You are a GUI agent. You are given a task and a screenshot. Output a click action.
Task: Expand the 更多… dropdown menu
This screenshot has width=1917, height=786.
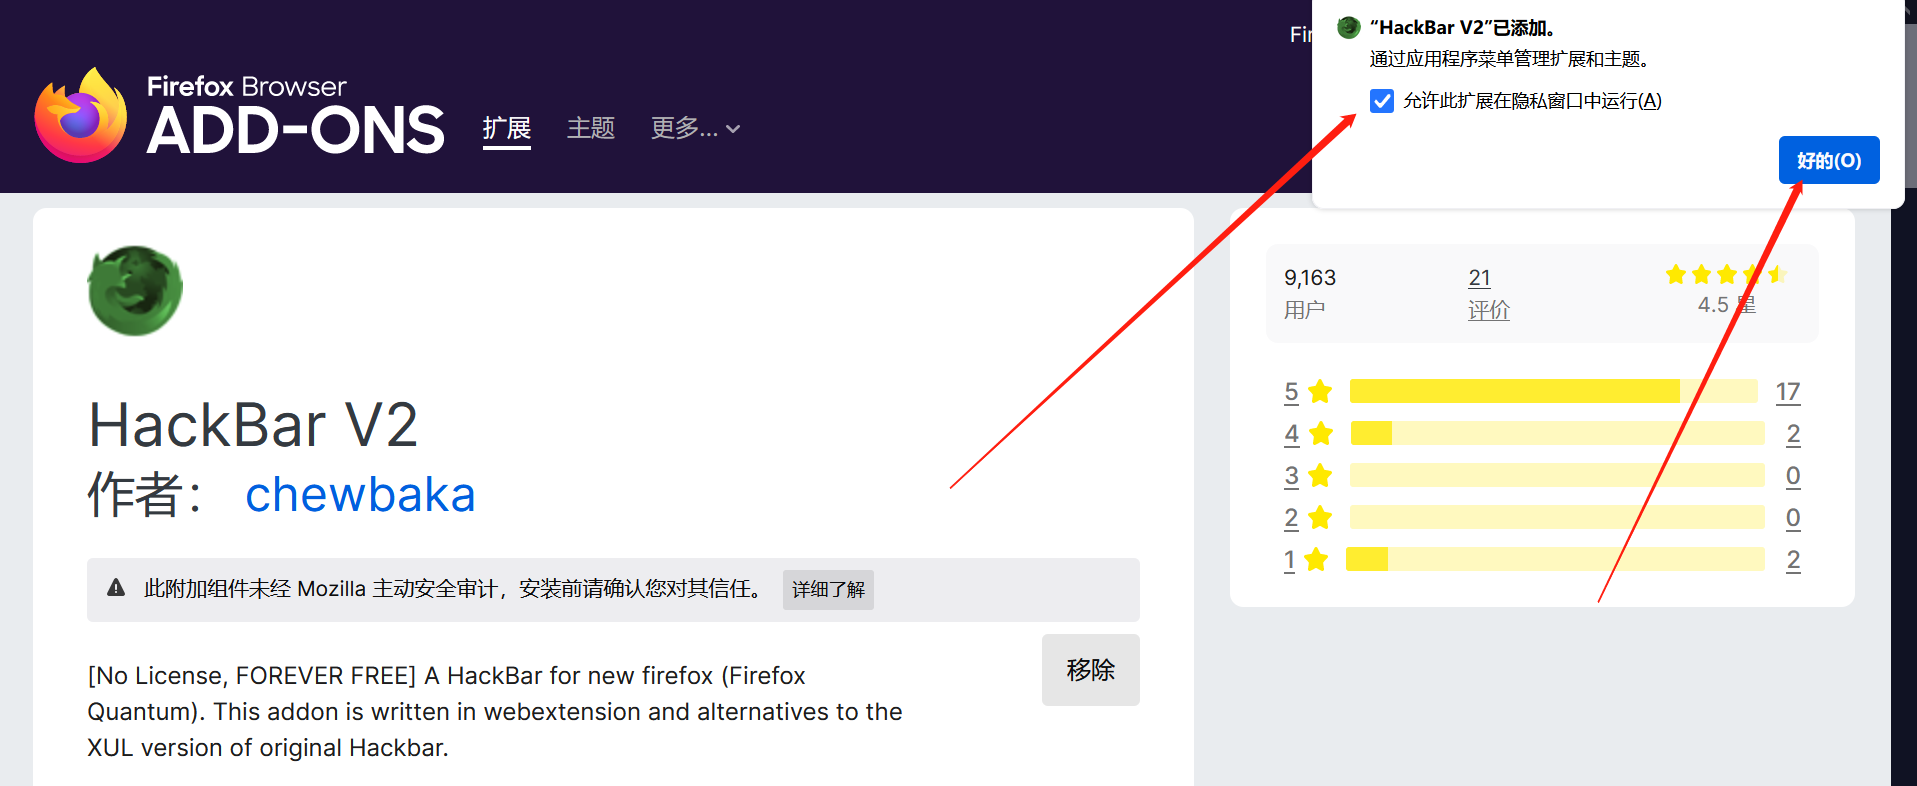(x=695, y=128)
